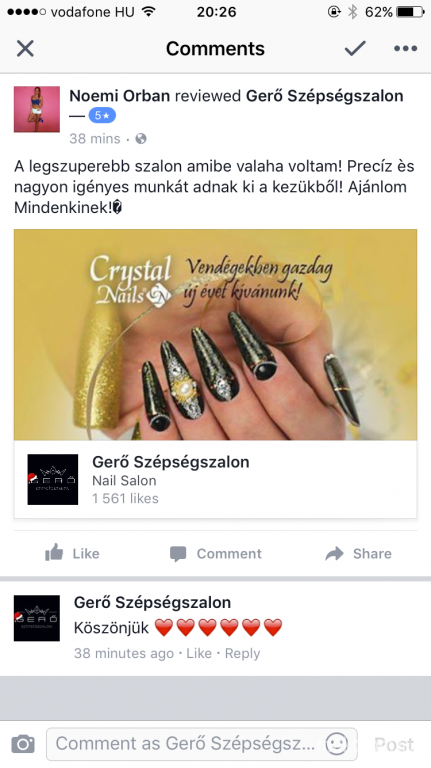Open Noemi Orban's profile picture

37,109
